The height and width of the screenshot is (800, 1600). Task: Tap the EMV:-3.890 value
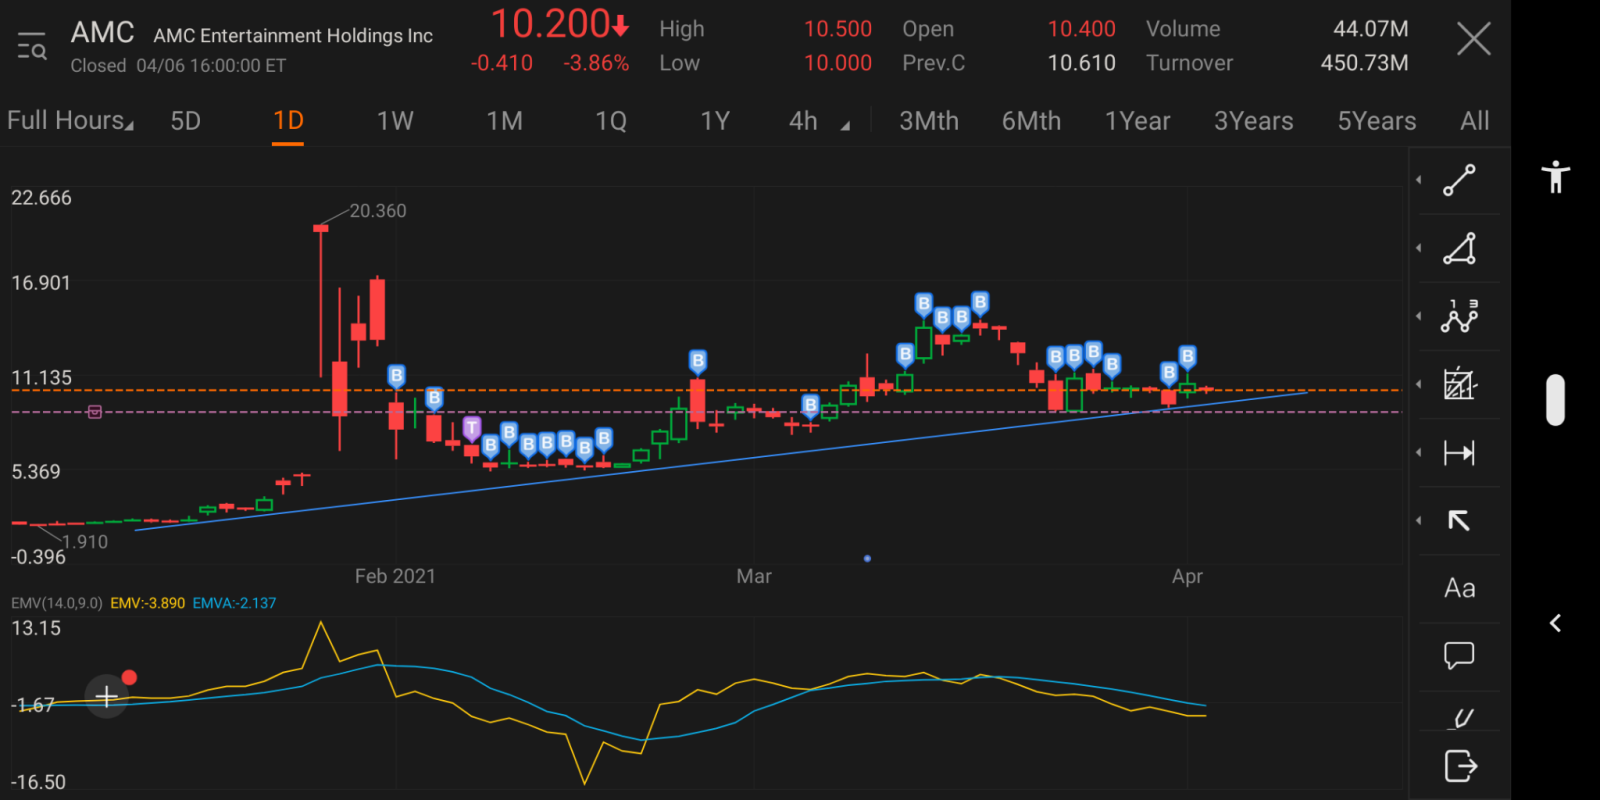[x=148, y=603]
